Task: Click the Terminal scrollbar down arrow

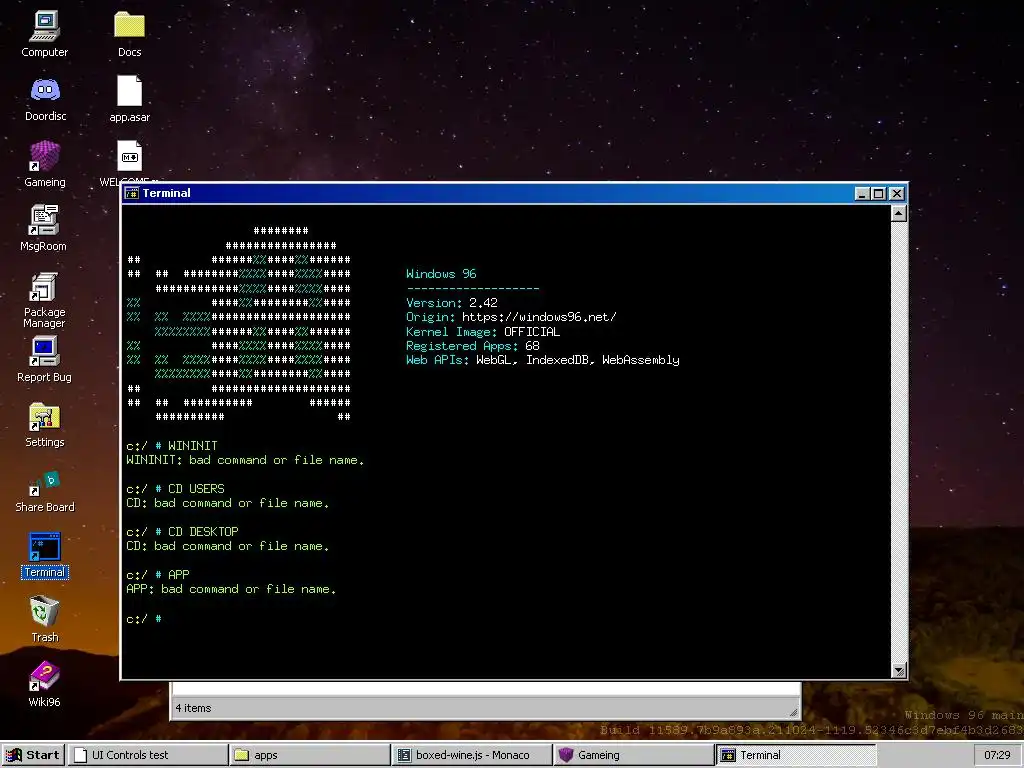Action: pos(899,670)
